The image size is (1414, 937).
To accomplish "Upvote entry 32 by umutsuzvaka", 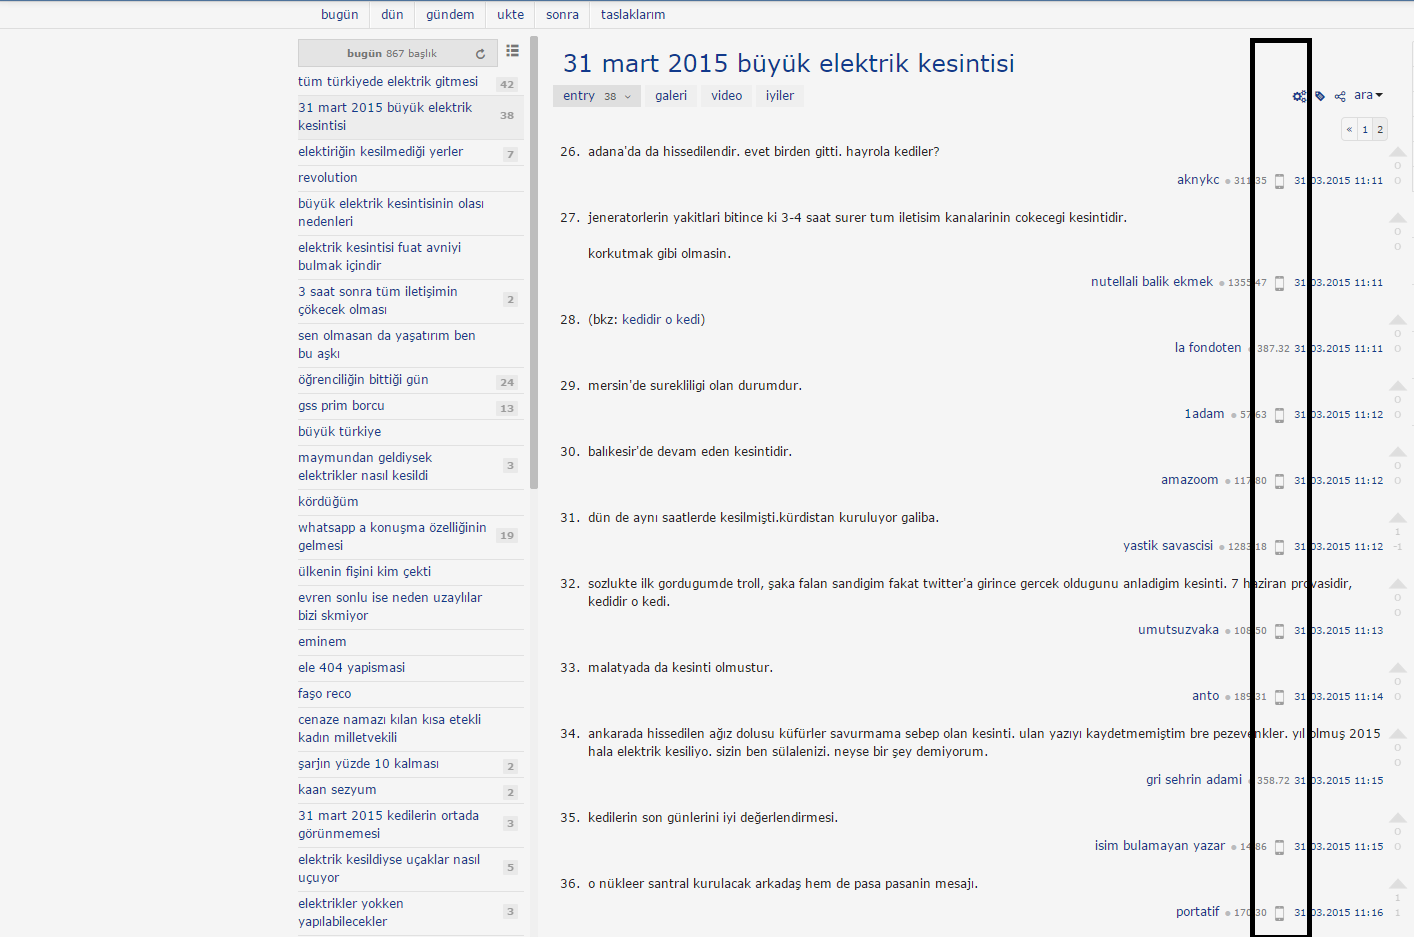I will 1398,584.
